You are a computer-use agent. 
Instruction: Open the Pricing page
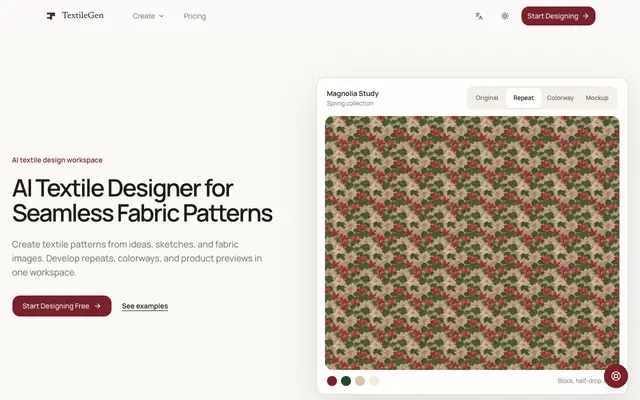click(x=195, y=16)
